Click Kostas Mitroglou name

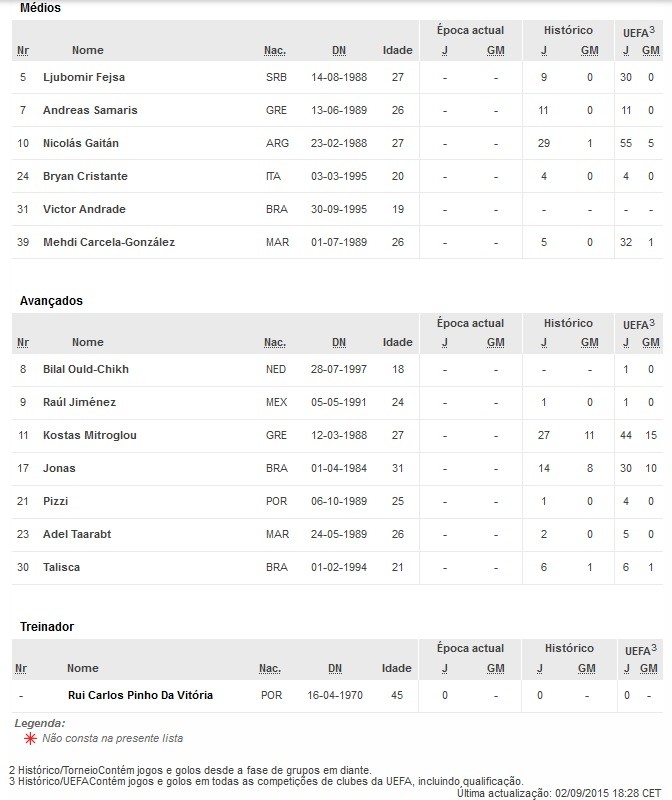point(90,435)
